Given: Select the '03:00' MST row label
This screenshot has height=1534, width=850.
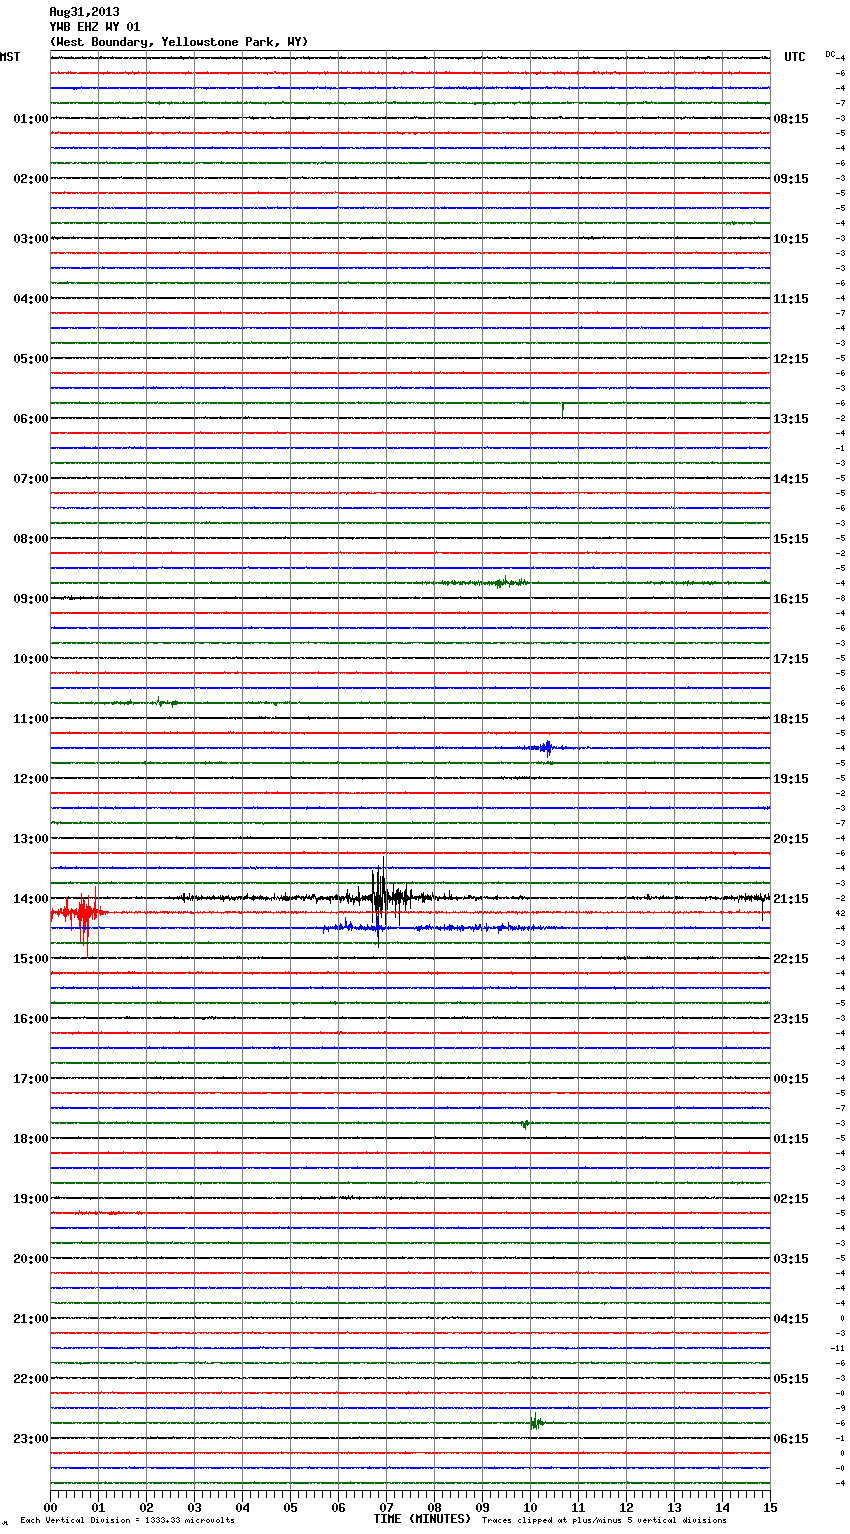Looking at the screenshot, I should pyautogui.click(x=31, y=239).
